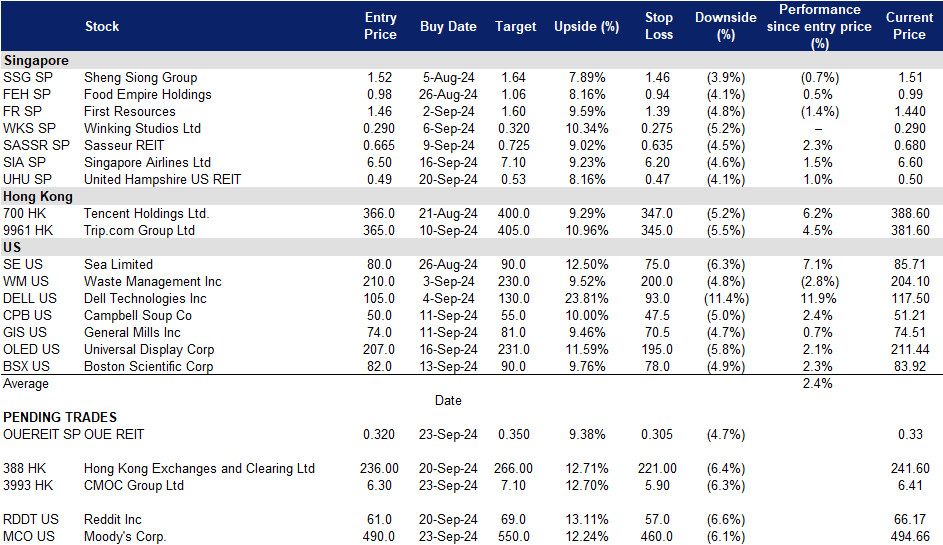Select Dell's (11.4%) downside value
943x545 pixels.
pyautogui.click(x=726, y=298)
